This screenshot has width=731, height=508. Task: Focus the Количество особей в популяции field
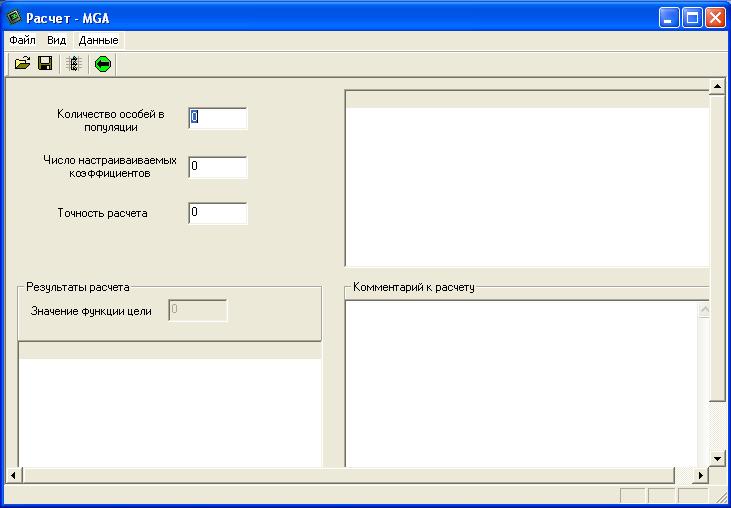[217, 118]
